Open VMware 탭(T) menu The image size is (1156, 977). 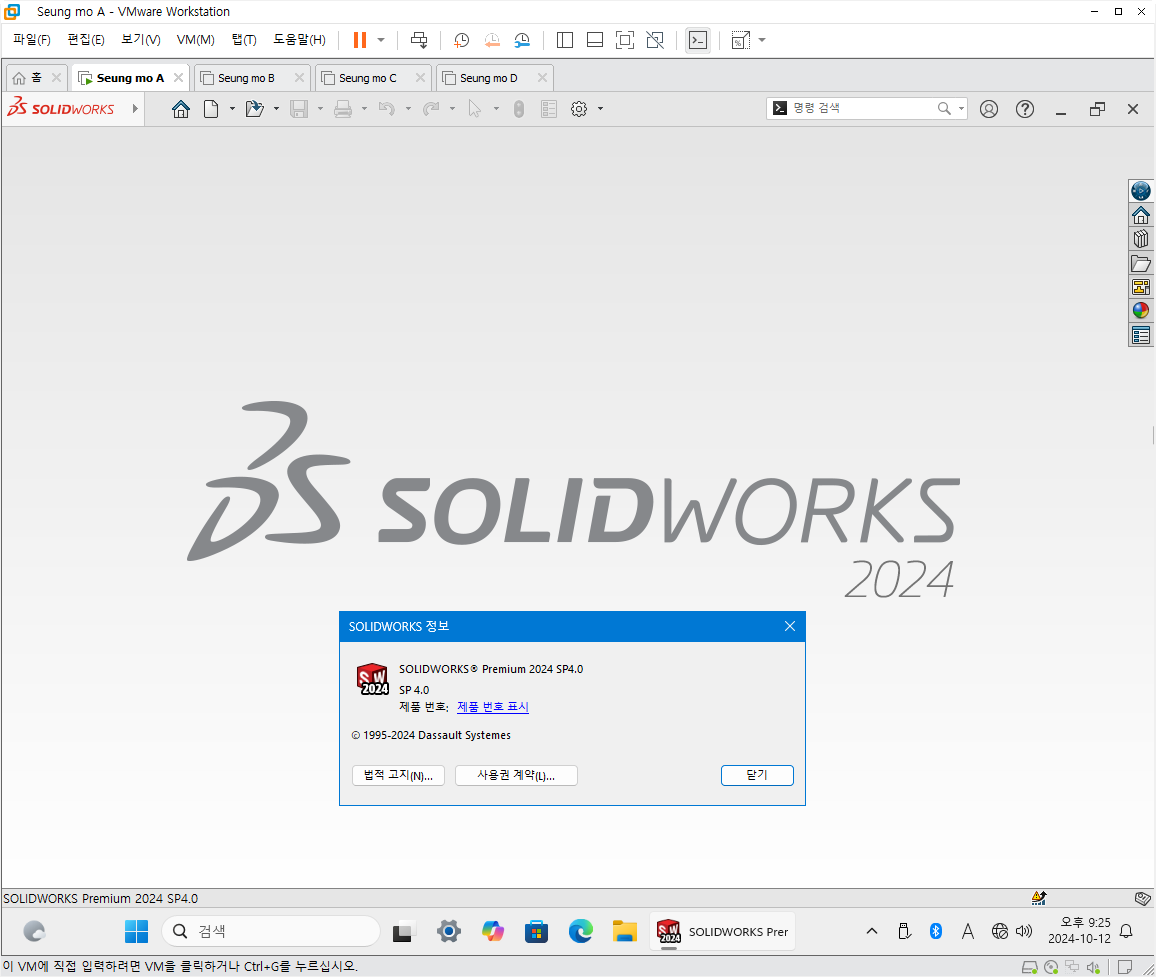point(244,40)
